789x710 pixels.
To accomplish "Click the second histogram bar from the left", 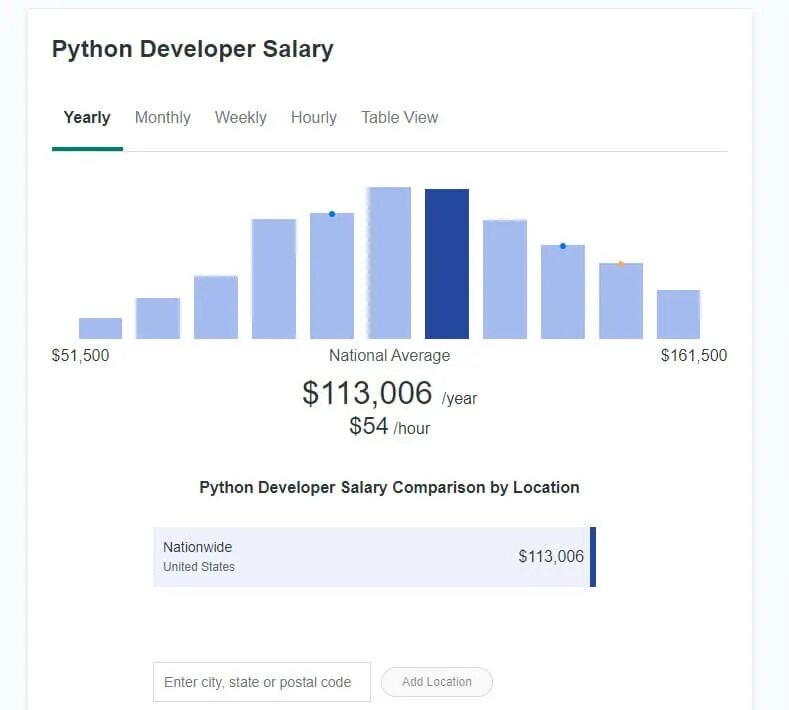I will [x=158, y=318].
